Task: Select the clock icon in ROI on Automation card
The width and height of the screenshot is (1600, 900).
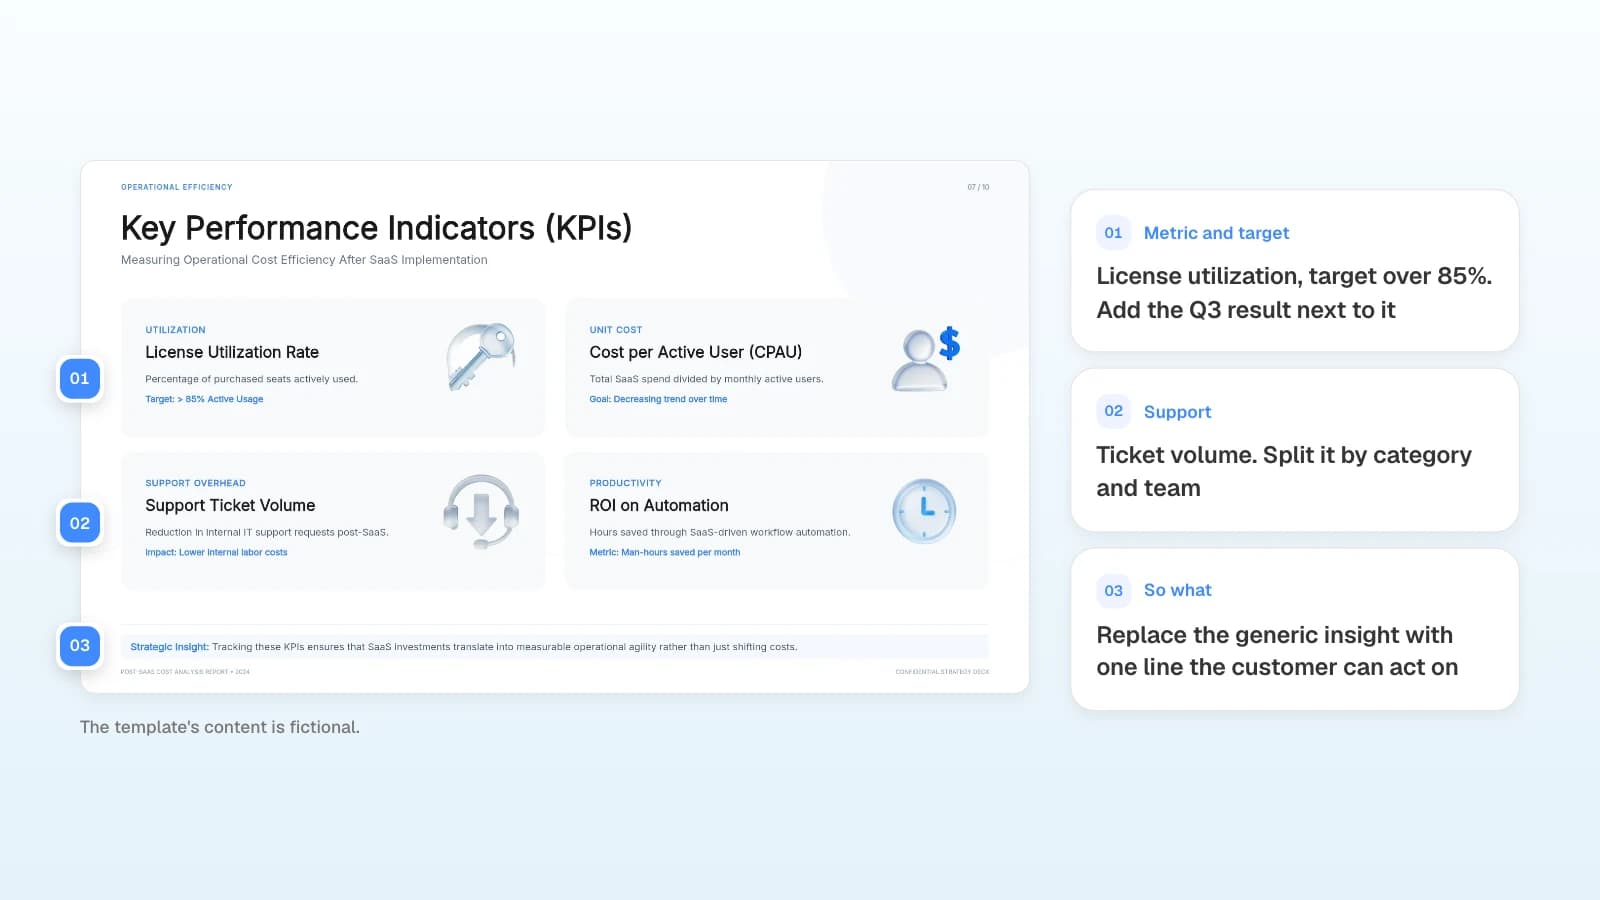Action: click(x=924, y=511)
